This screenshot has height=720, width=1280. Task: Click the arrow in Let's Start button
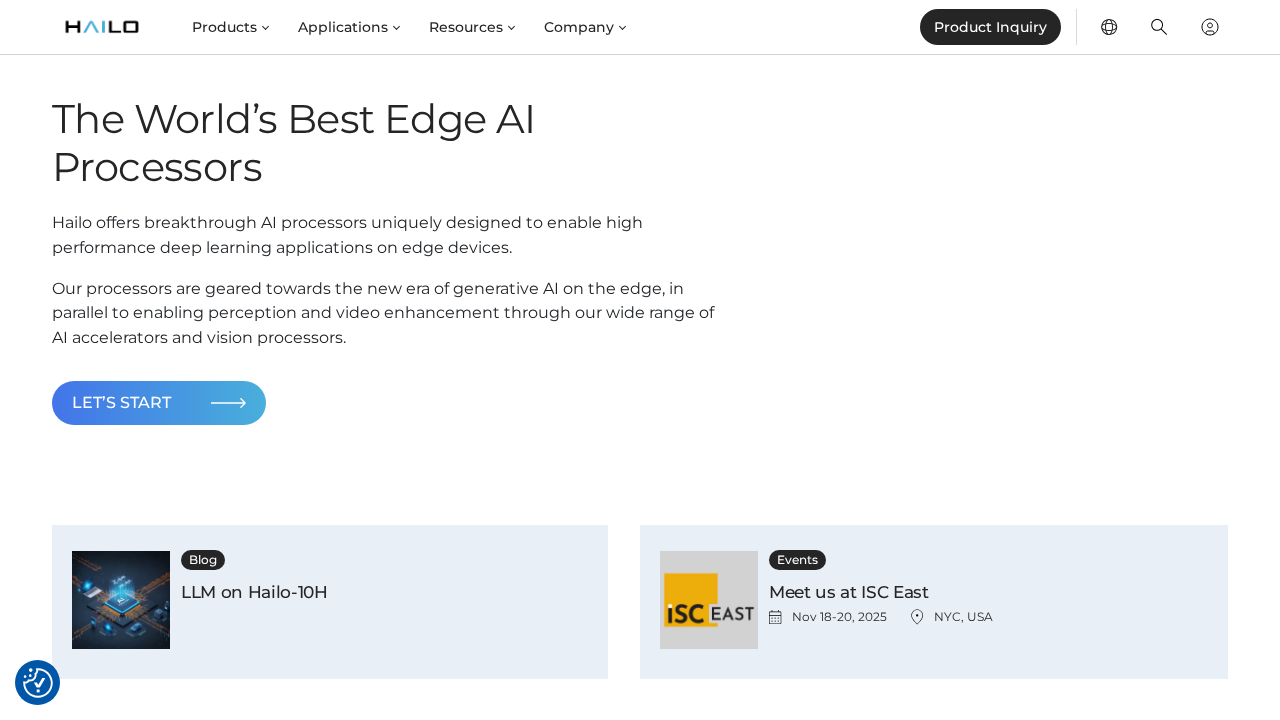pyautogui.click(x=228, y=403)
